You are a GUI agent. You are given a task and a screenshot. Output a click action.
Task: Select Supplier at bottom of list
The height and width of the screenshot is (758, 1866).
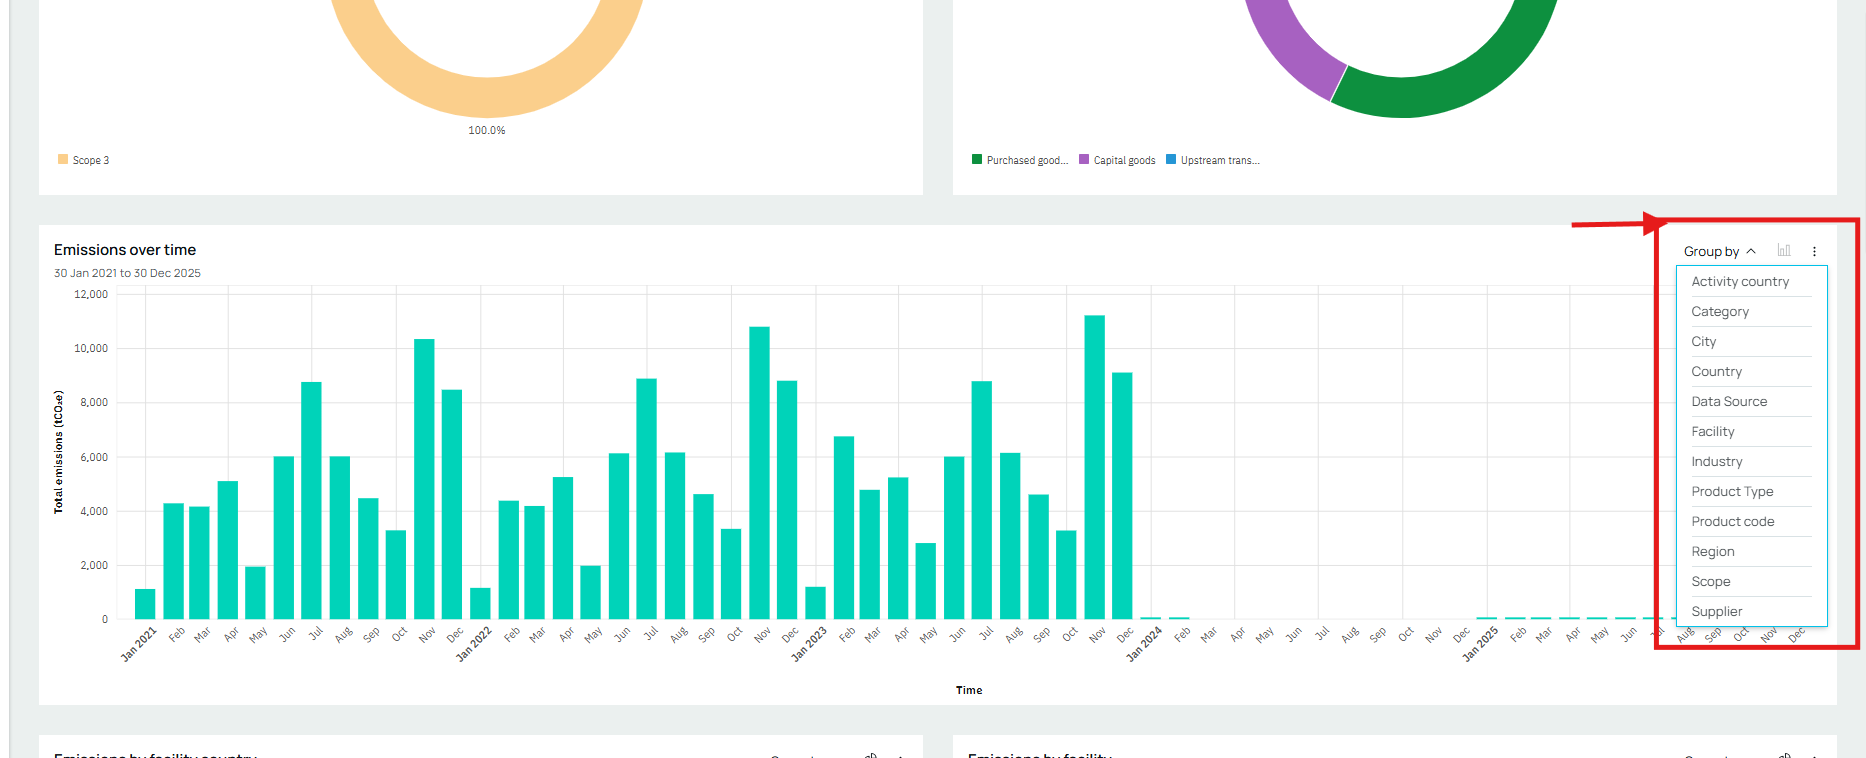[x=1717, y=612]
